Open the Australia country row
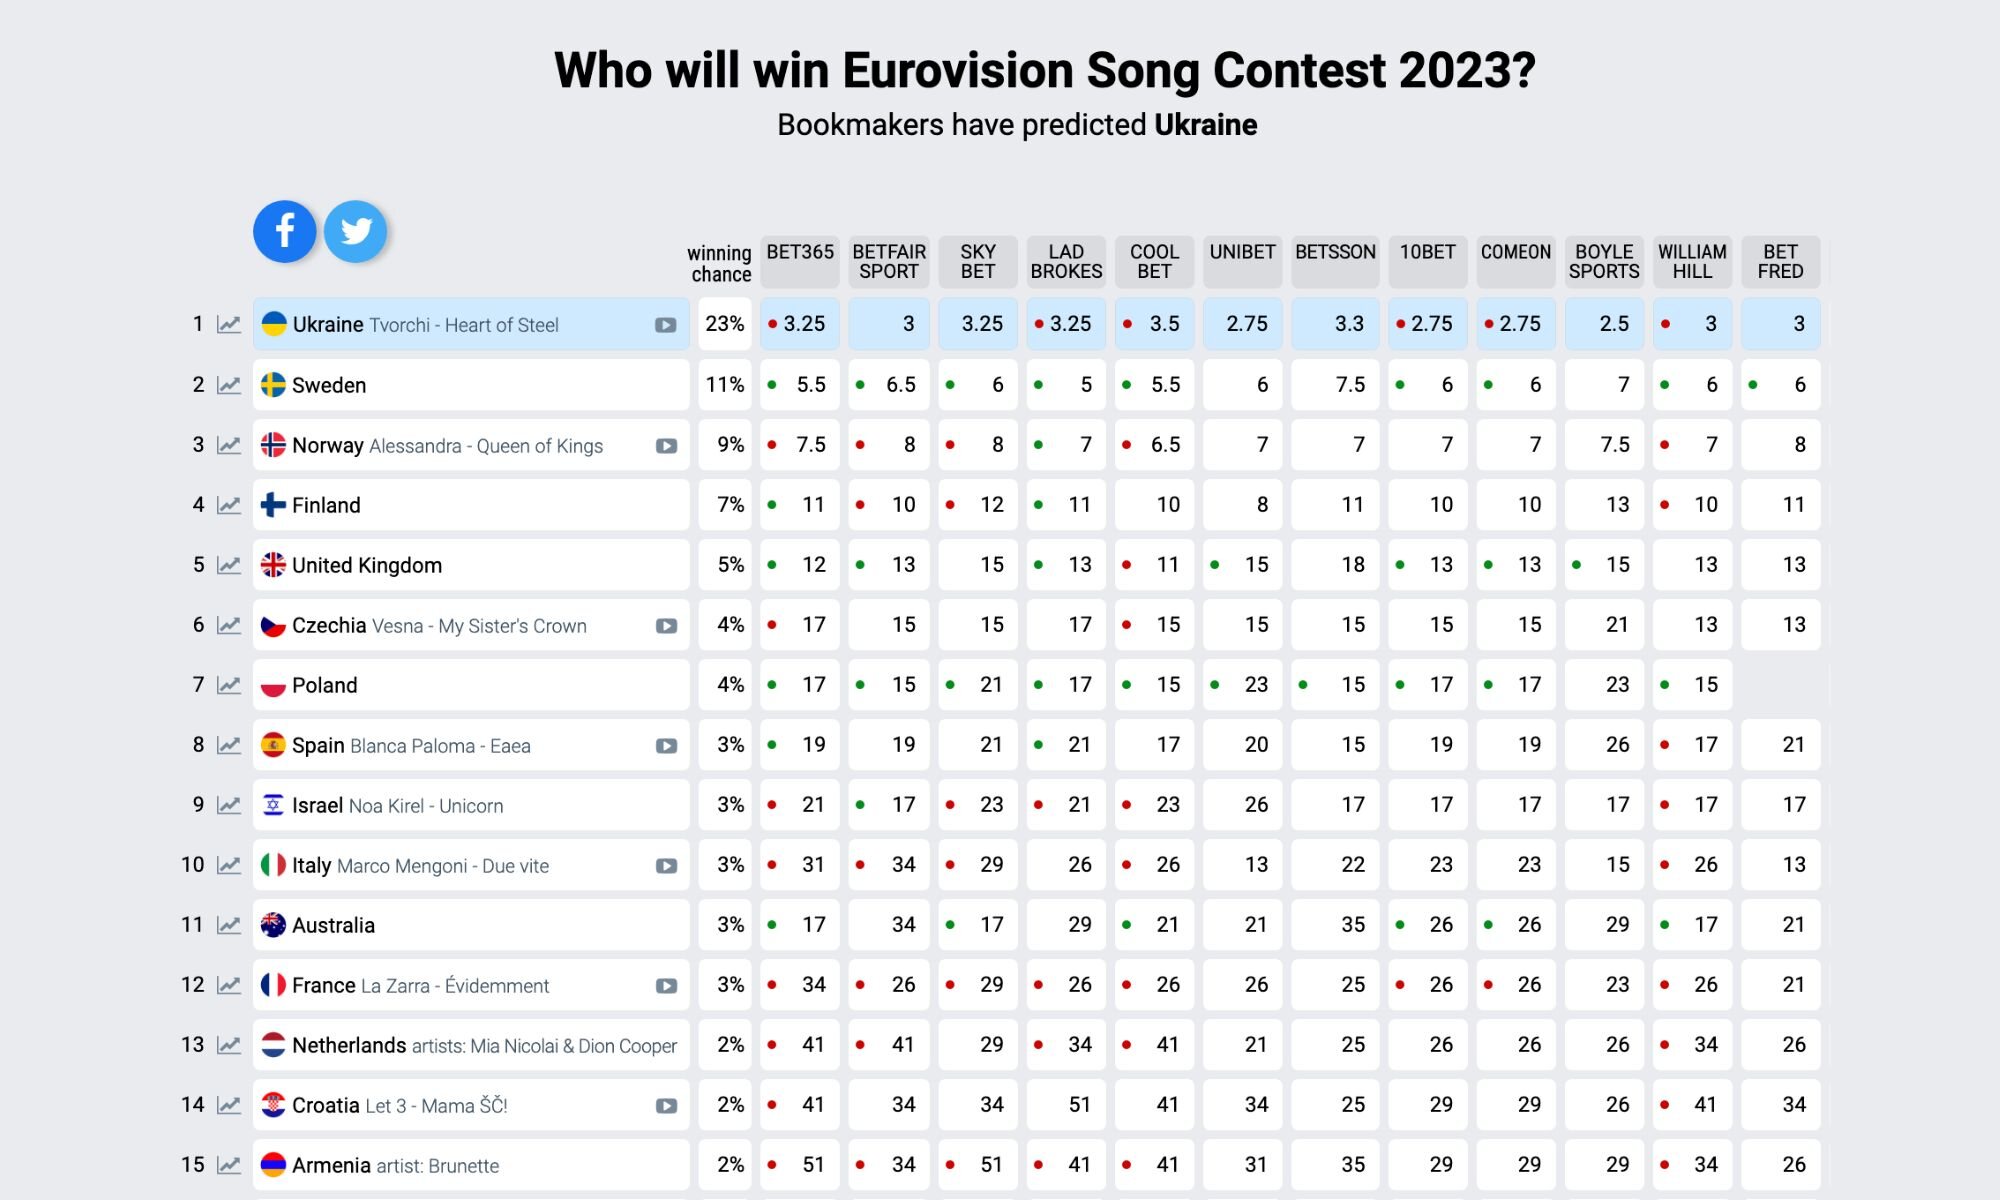 click(333, 925)
